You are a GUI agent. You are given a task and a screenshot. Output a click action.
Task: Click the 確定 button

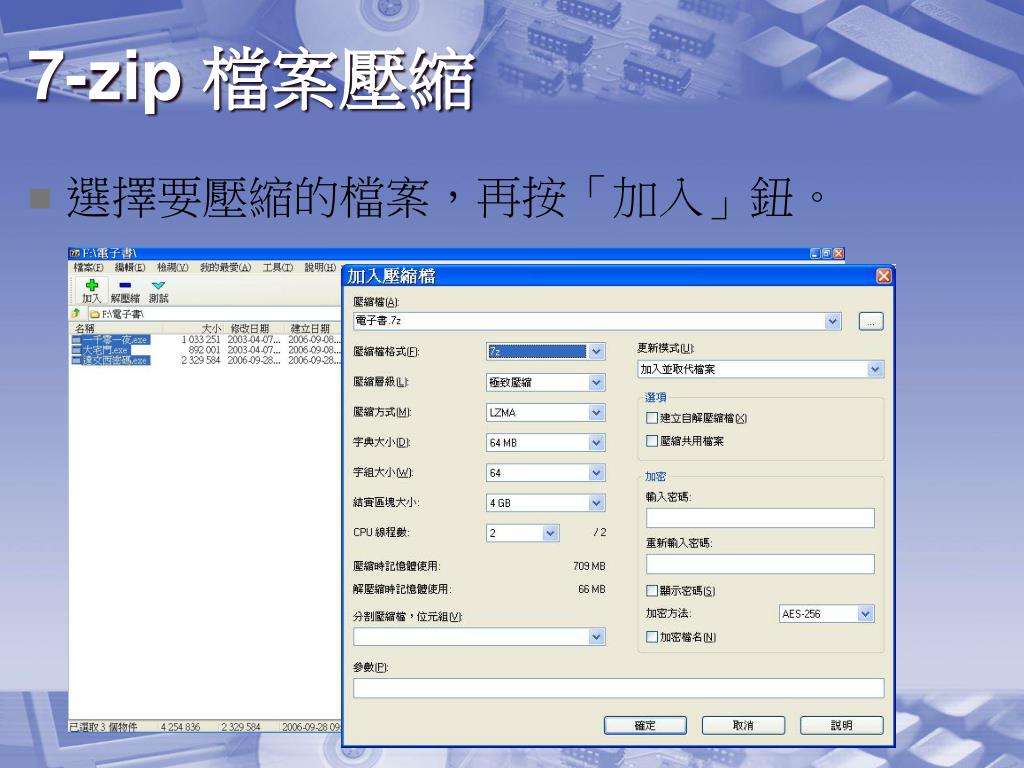coord(645,725)
